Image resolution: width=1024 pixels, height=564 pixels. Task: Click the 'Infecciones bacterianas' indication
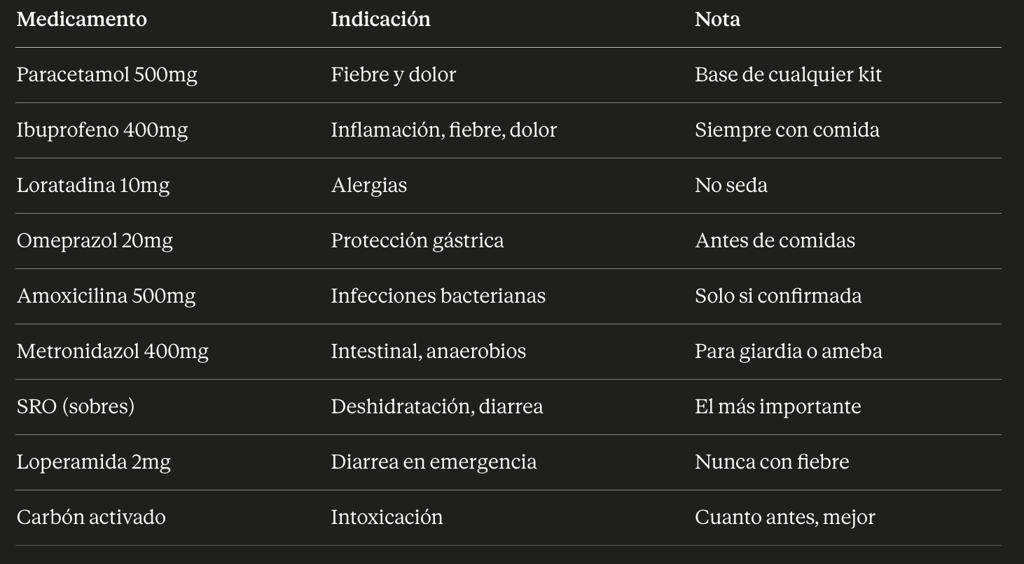pos(438,296)
